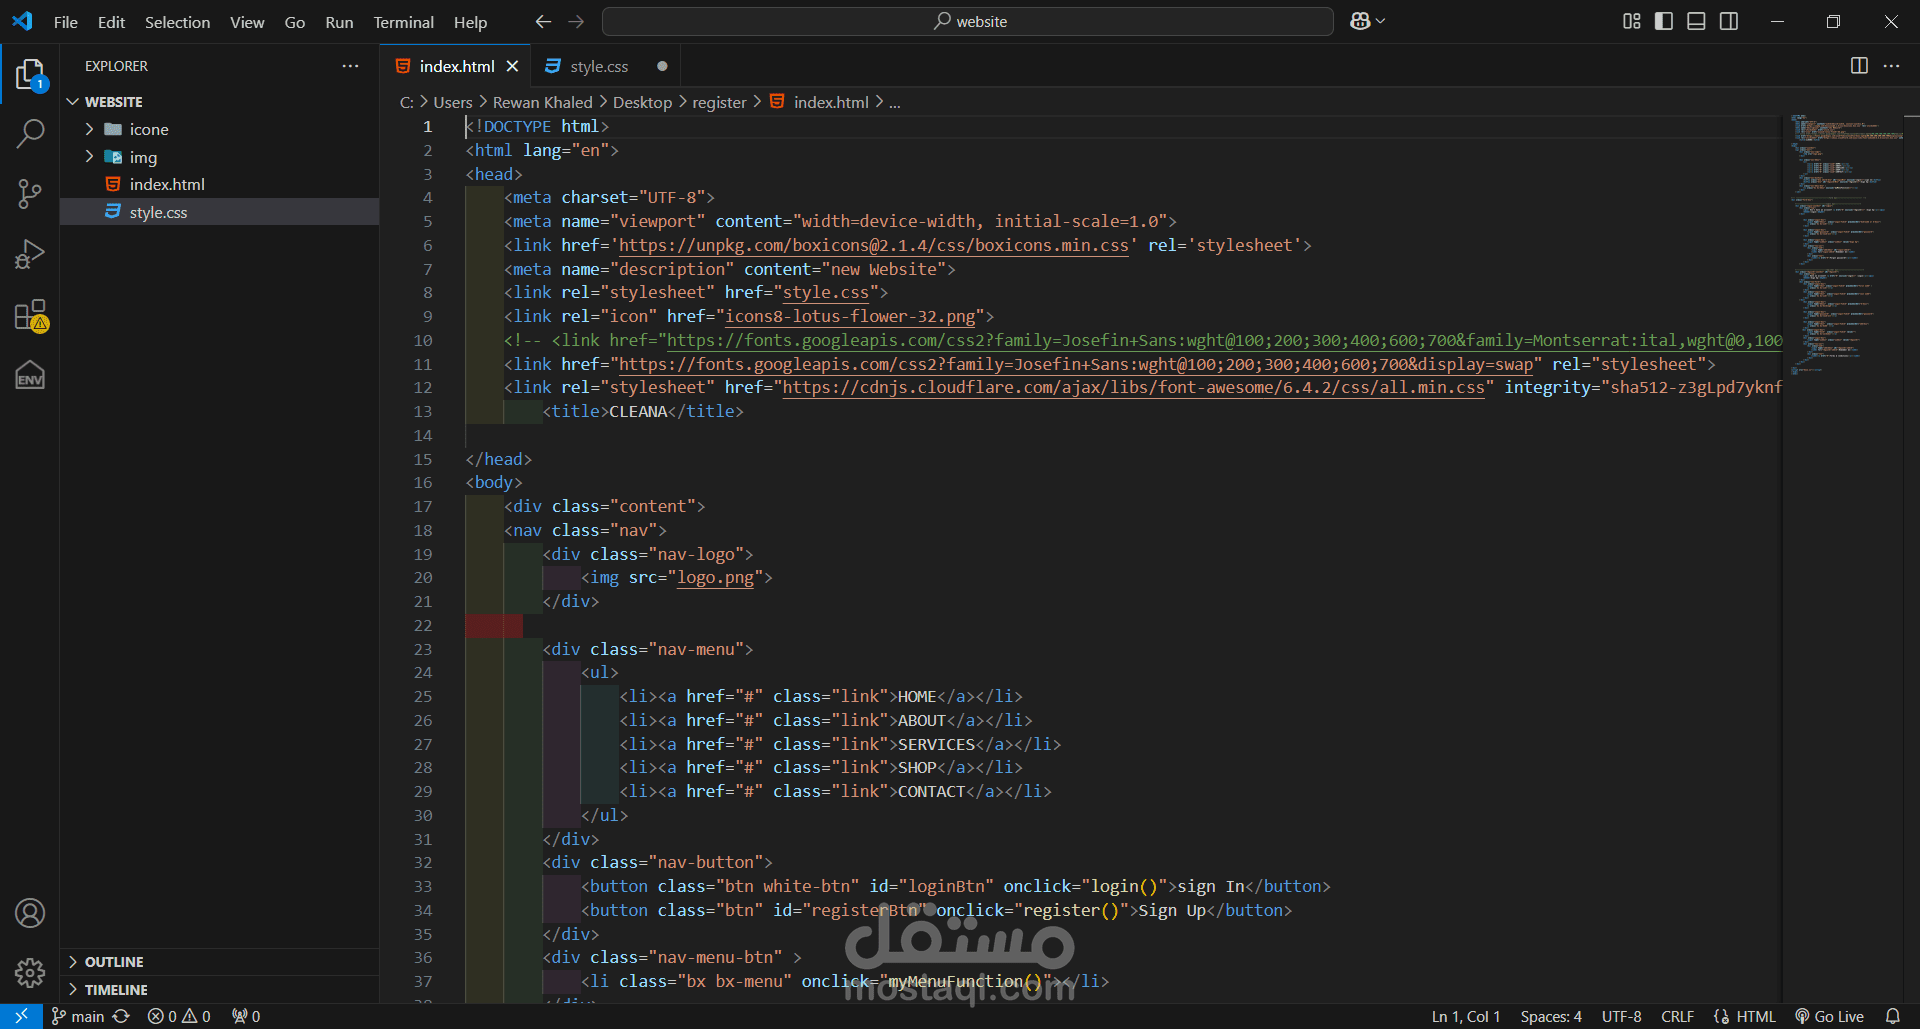Viewport: 1920px width, 1029px height.
Task: Open the Edit menu
Action: 111,22
